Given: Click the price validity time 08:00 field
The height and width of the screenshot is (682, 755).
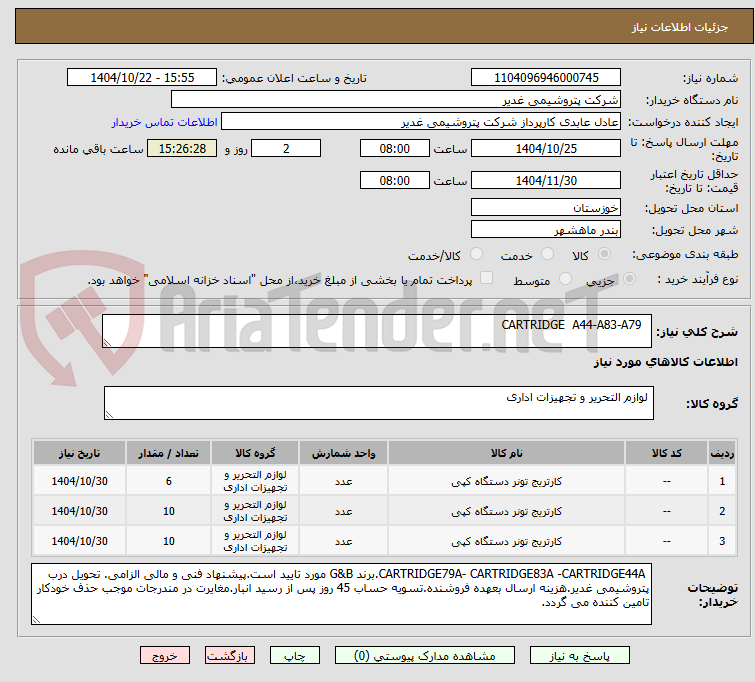Looking at the screenshot, I should click(x=394, y=180).
